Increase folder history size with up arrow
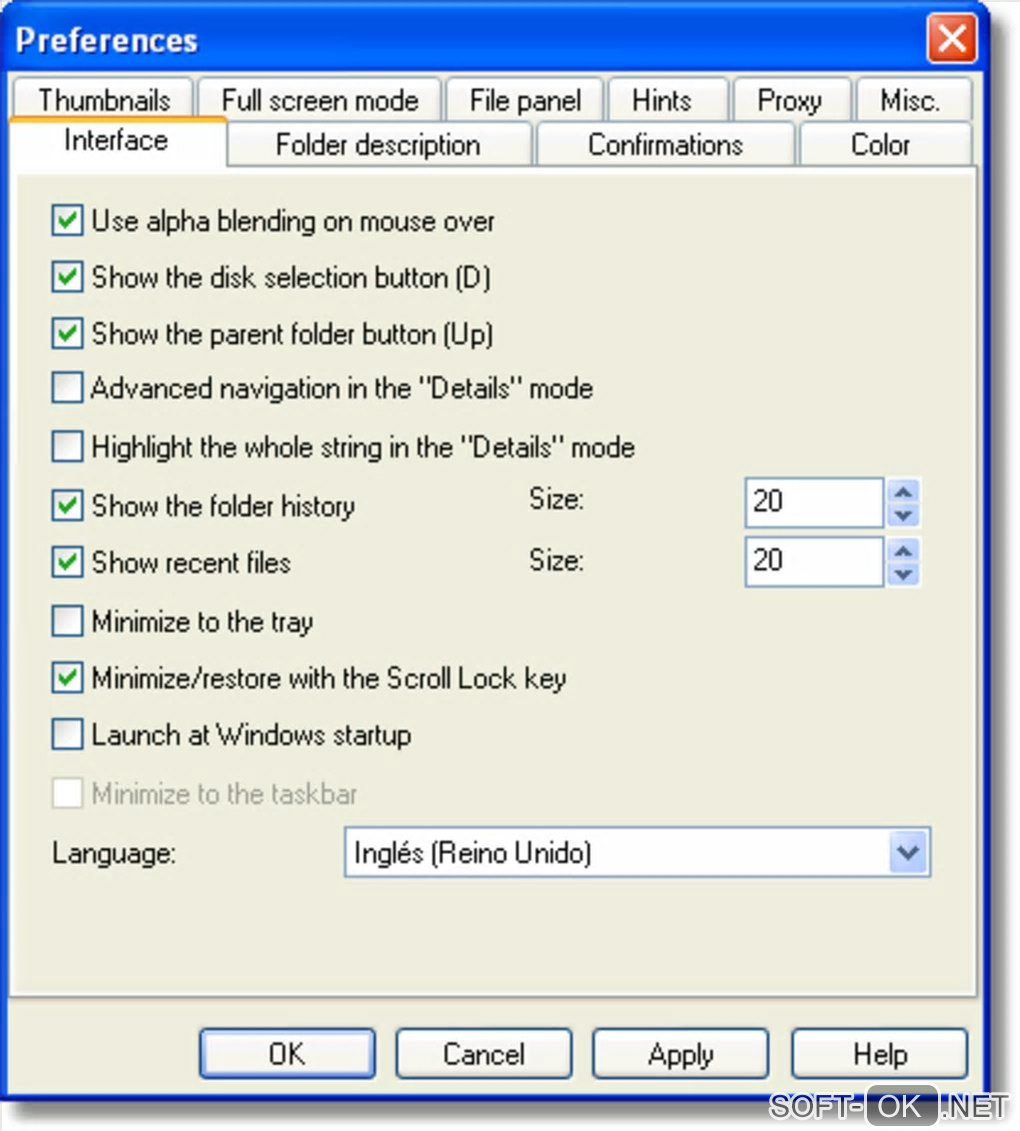Viewport: 1020px width, 1131px height. pos(904,492)
